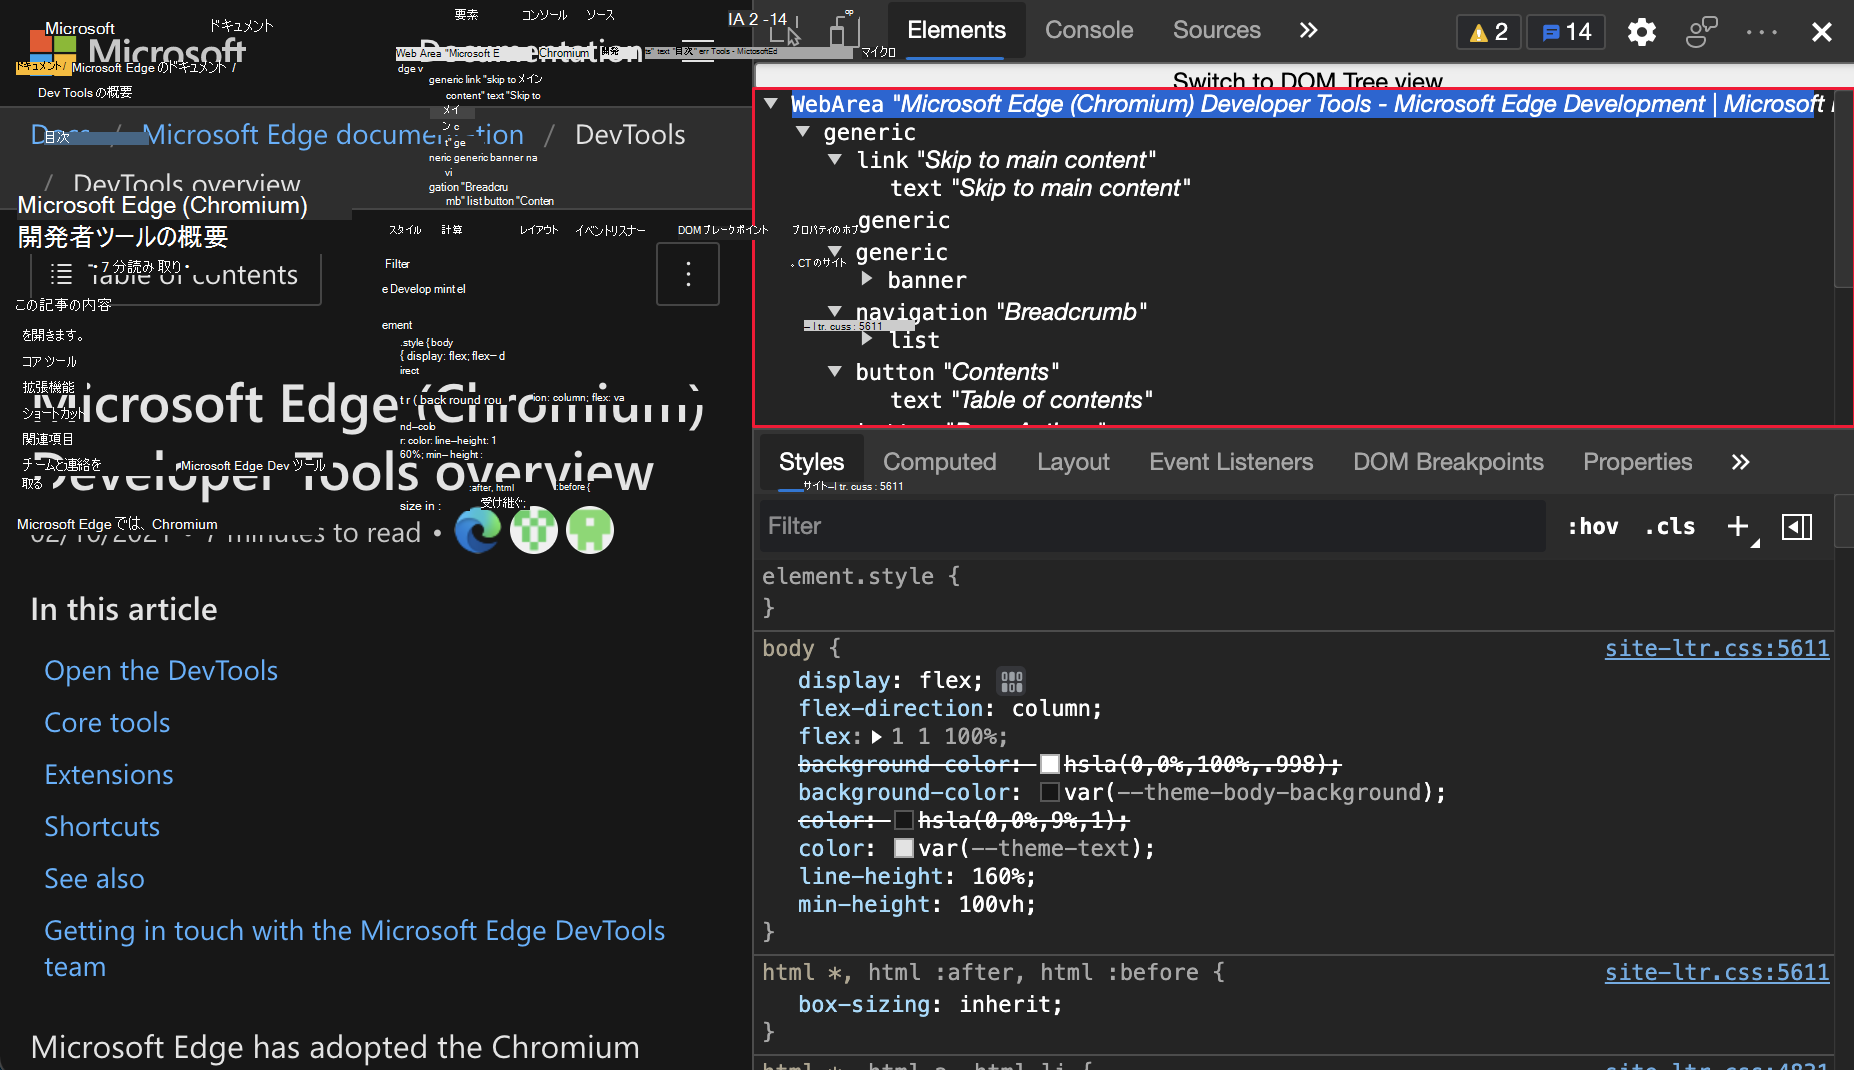
Task: Show more Styles pane tabs chevron
Action: point(1740,462)
